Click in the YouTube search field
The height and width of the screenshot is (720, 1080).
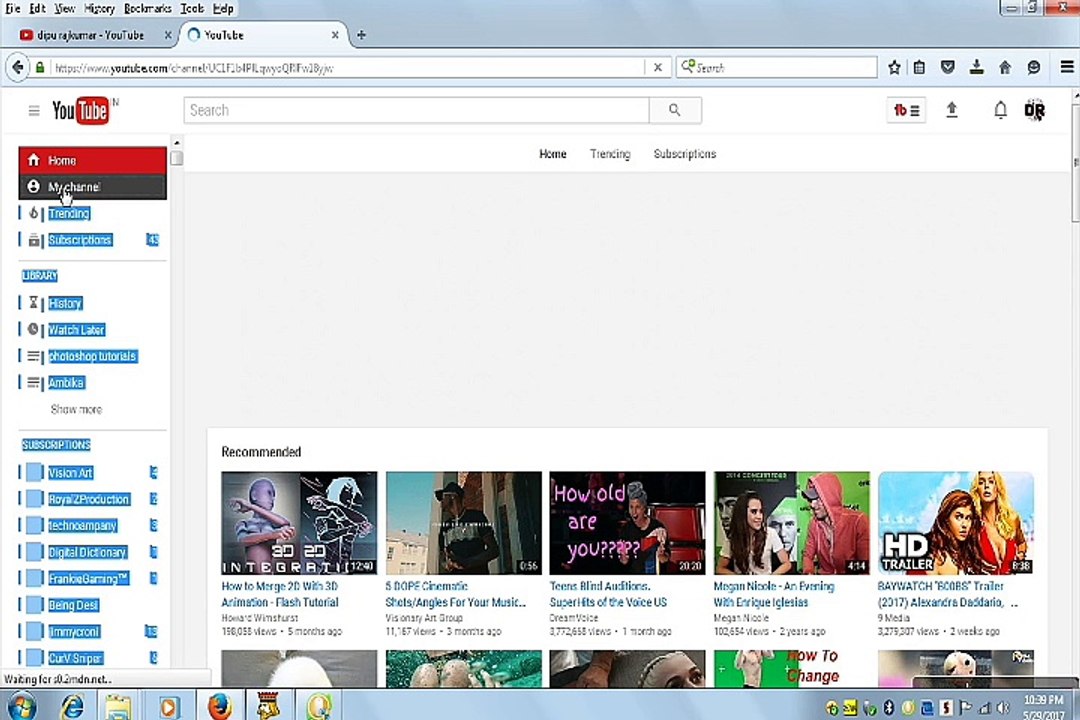pos(416,110)
